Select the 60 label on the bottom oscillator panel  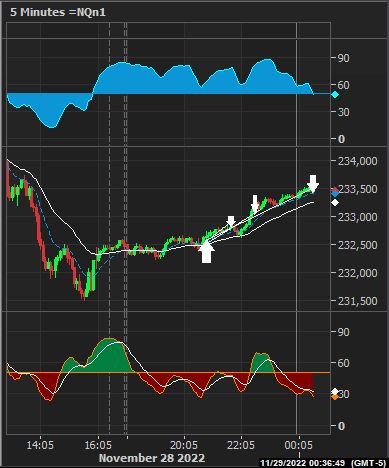tap(344, 363)
